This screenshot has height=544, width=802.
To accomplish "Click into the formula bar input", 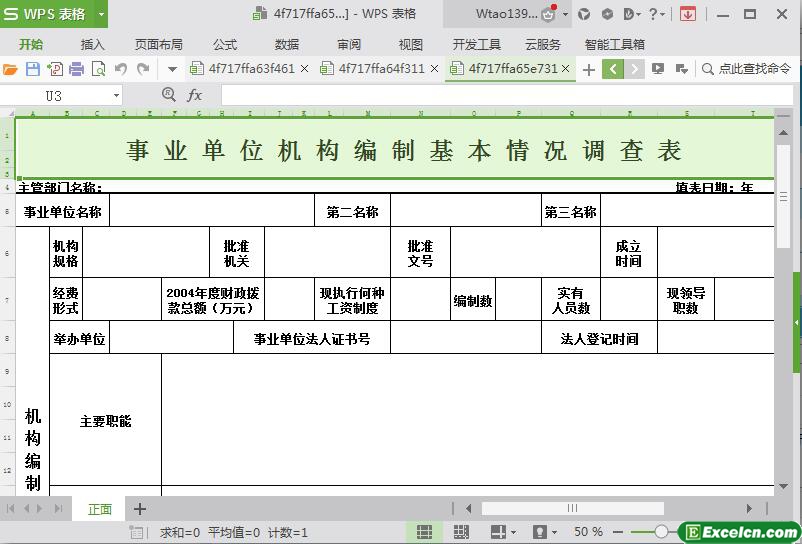I will point(507,95).
